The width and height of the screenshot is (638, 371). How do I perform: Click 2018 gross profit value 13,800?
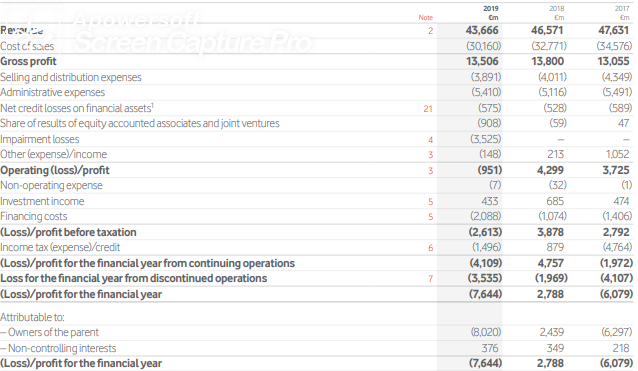[547, 61]
